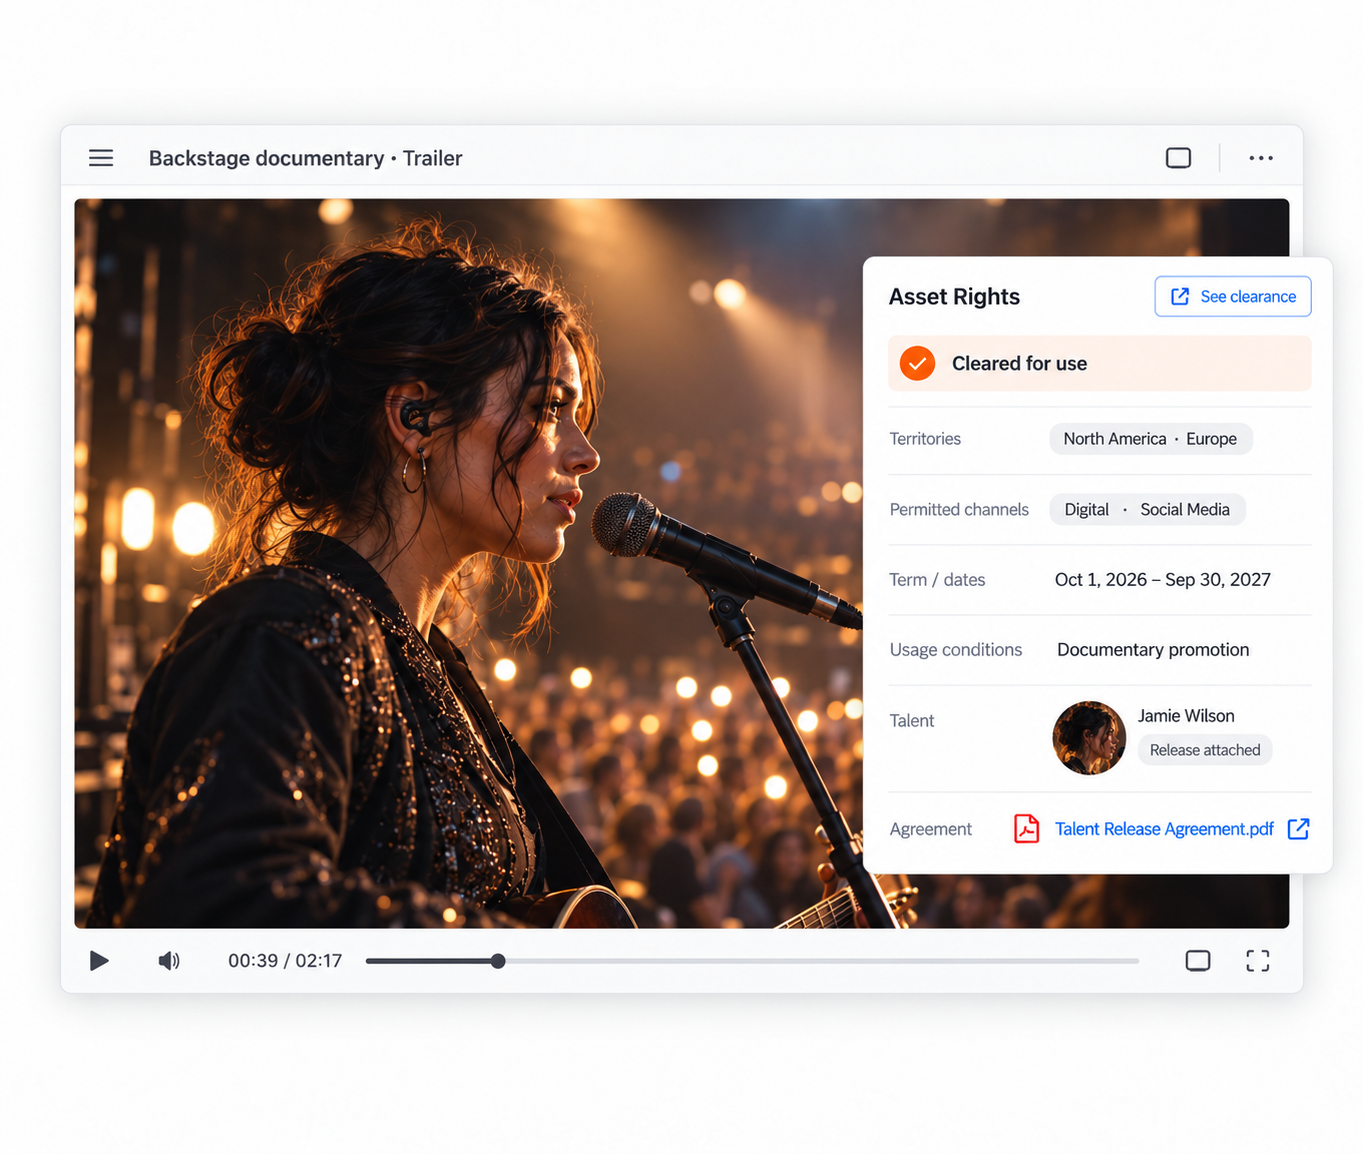The image size is (1363, 1154).
Task: Click the Talent row label
Action: [912, 721]
